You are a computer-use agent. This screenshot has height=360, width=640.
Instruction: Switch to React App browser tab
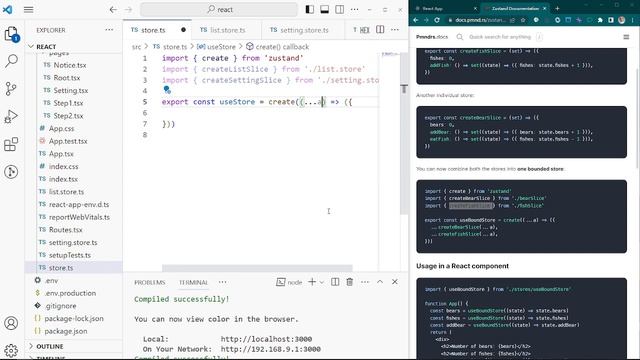[445, 8]
